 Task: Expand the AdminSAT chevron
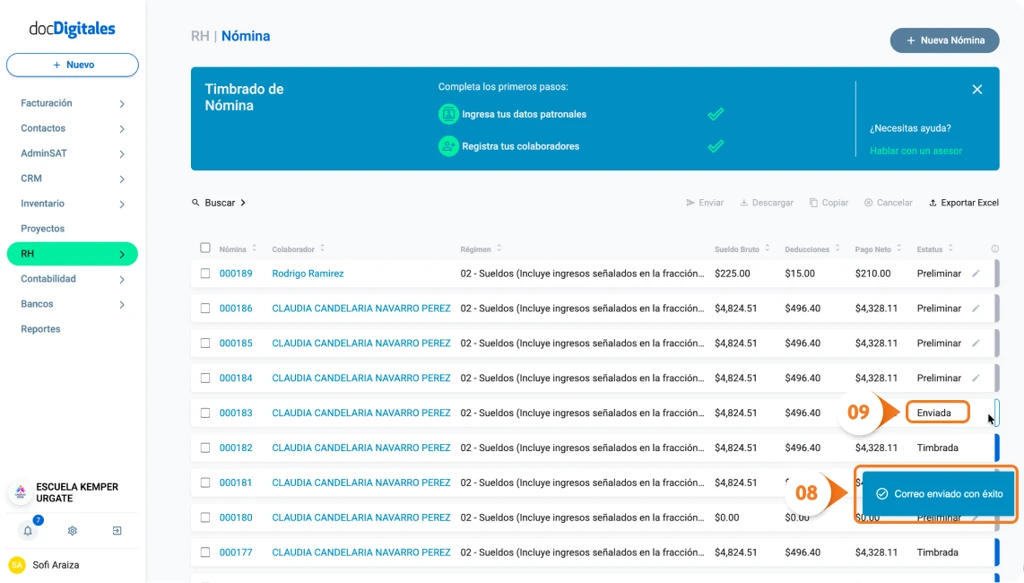[122, 154]
